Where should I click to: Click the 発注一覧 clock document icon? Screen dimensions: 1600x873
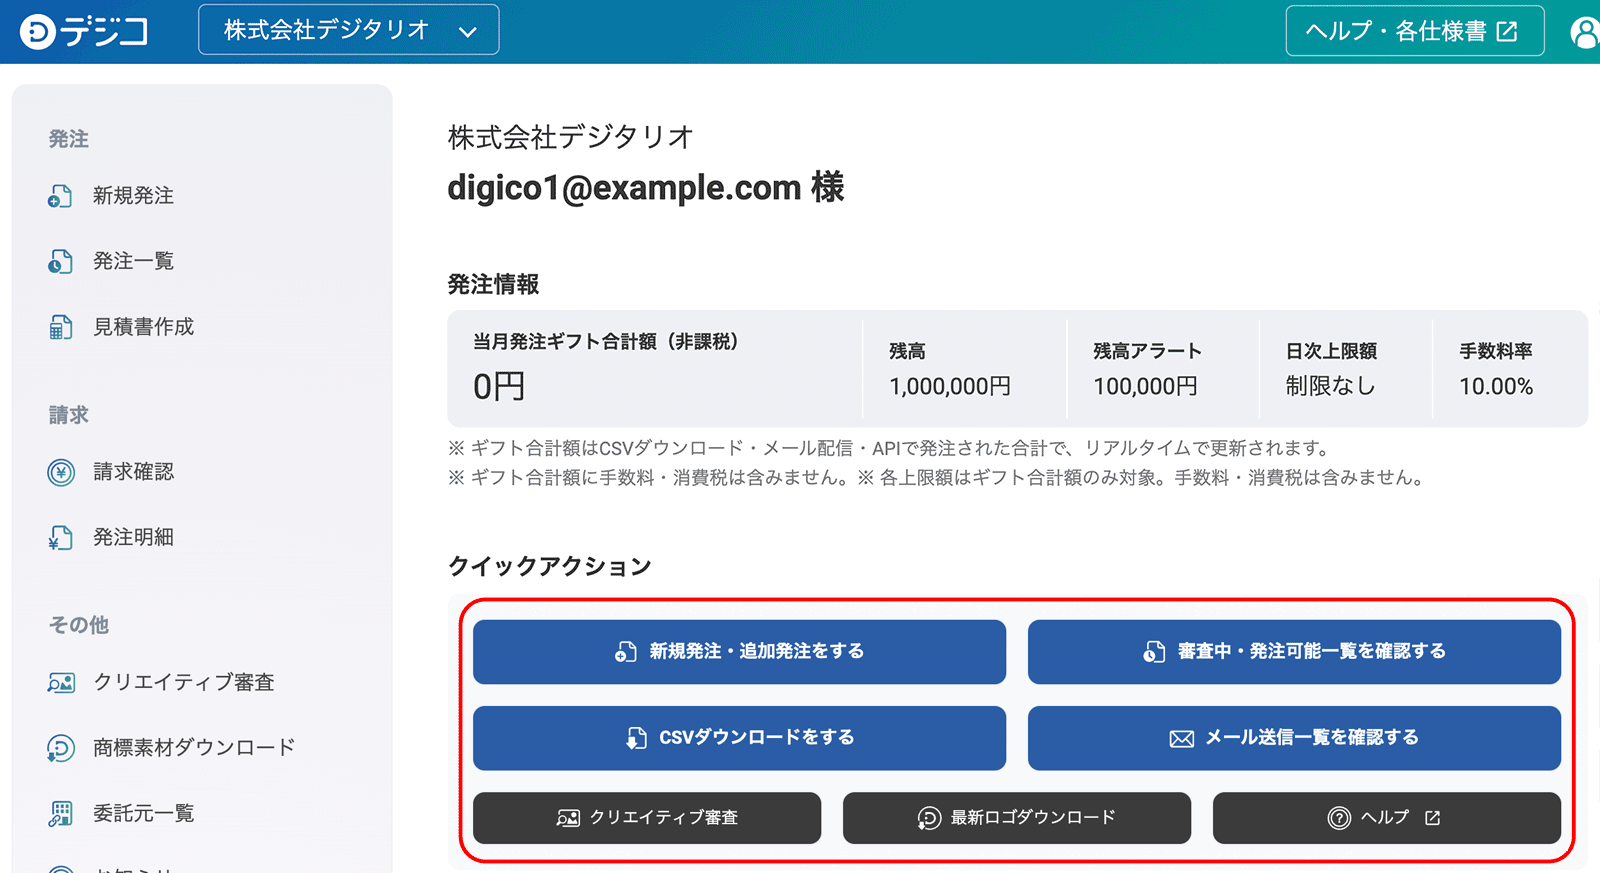[x=60, y=262]
